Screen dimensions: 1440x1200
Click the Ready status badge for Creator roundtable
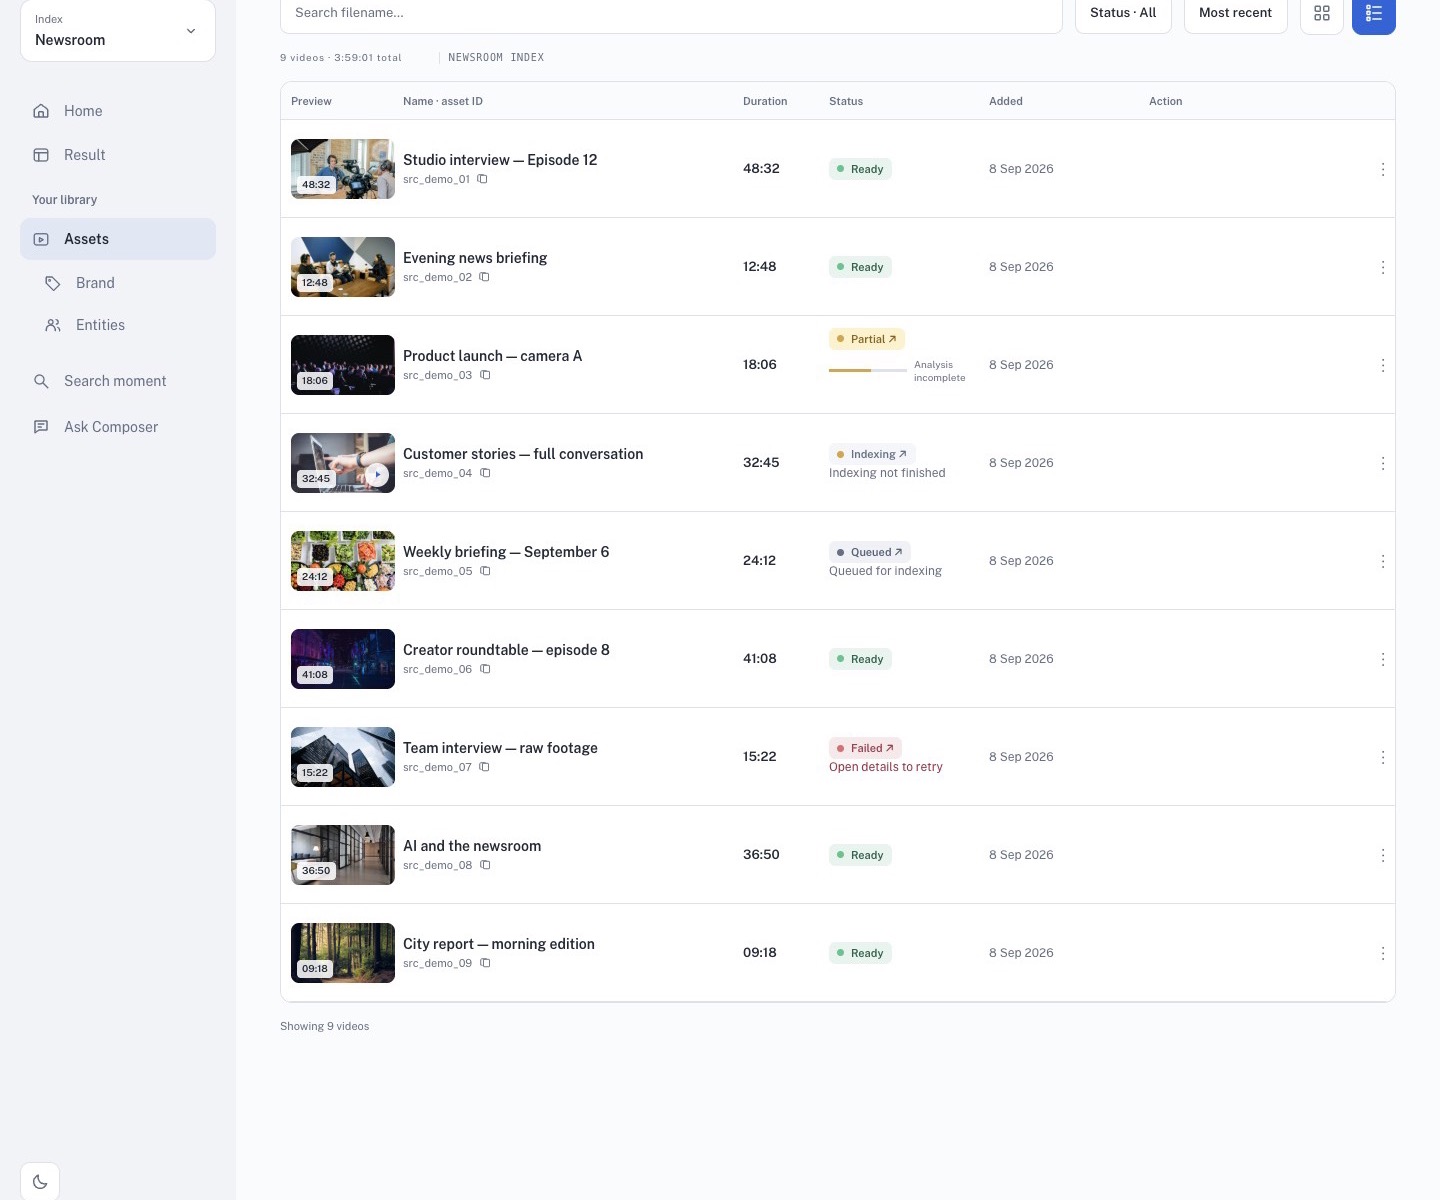click(860, 659)
